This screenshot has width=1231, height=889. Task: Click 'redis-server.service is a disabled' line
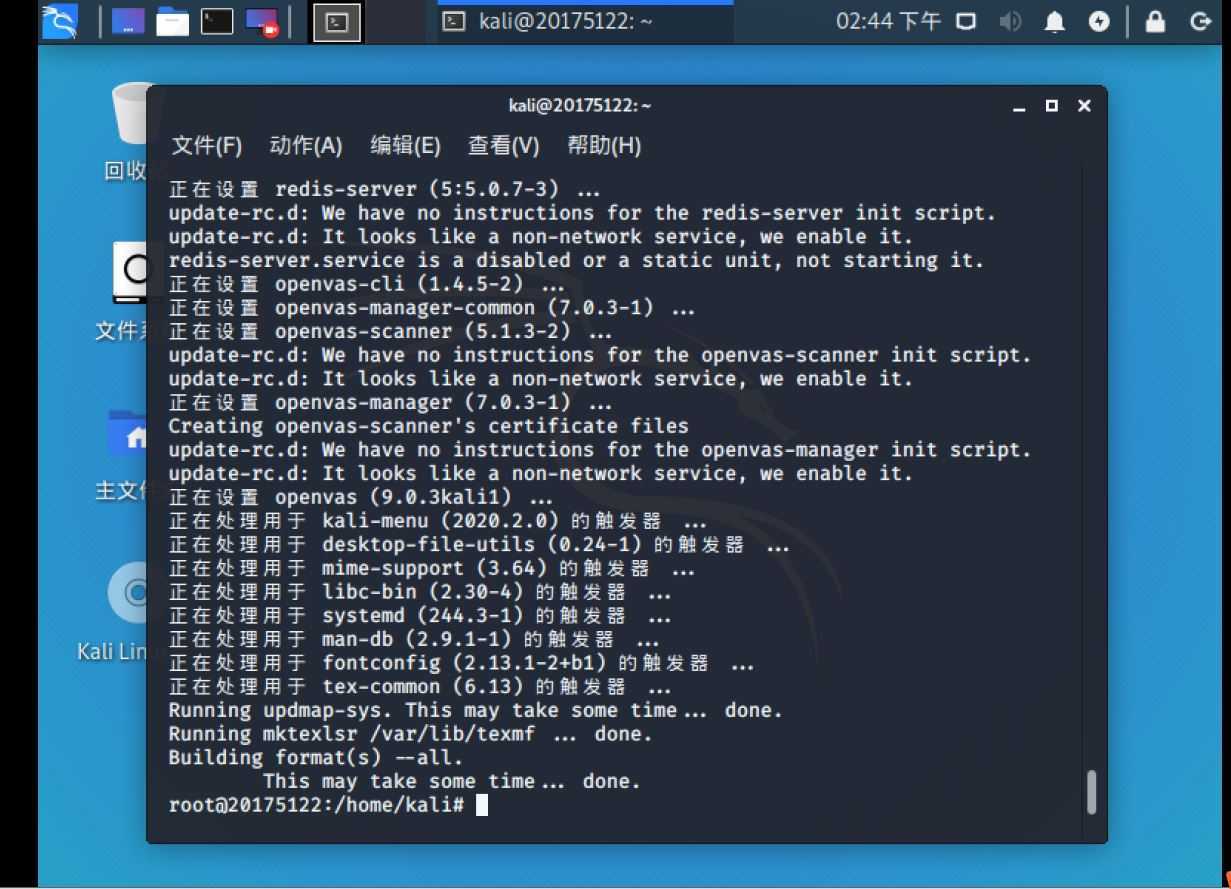pyautogui.click(x=576, y=260)
